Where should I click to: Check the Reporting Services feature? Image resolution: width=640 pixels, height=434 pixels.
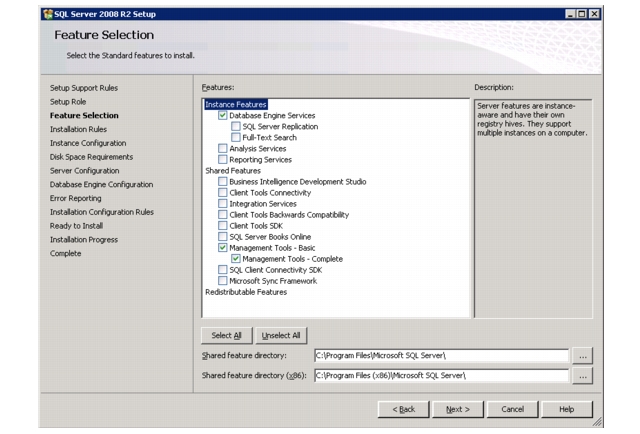click(222, 160)
